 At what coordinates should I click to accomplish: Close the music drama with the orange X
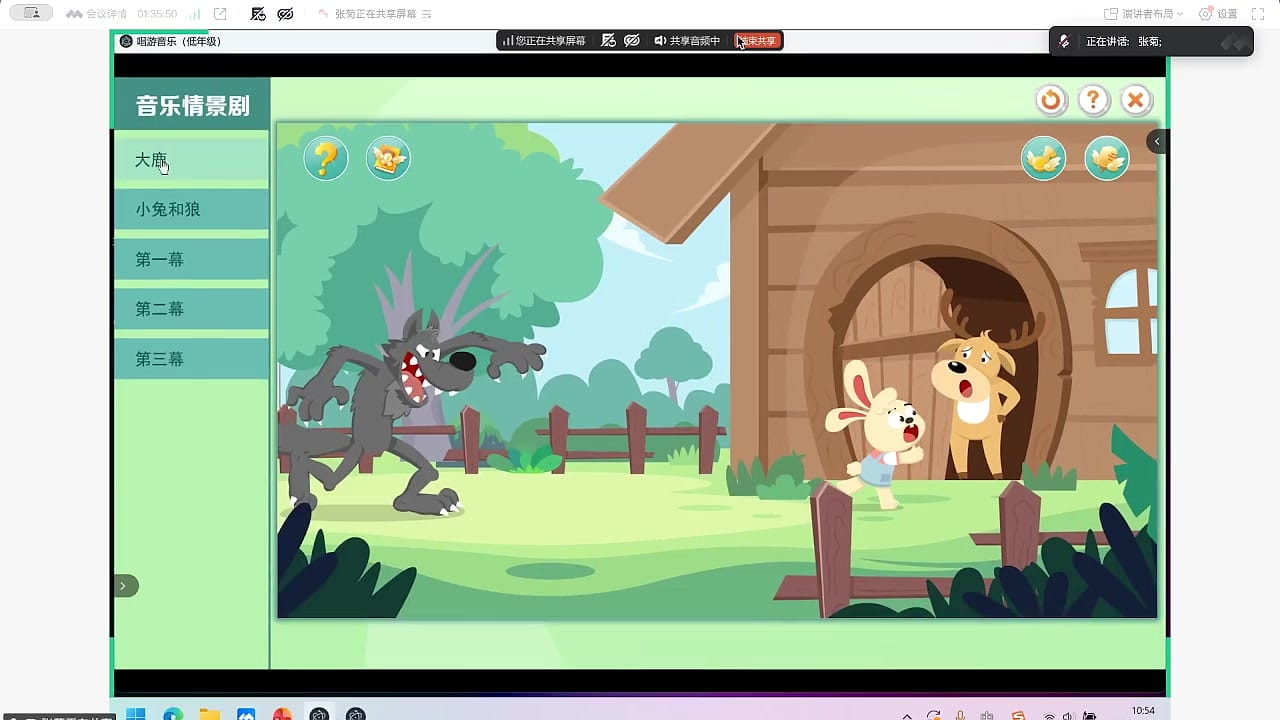pos(1136,100)
